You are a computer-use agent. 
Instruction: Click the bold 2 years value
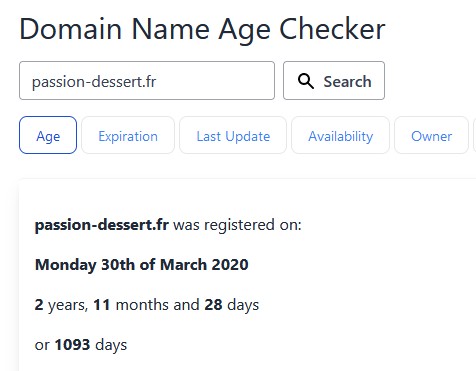[39, 305]
